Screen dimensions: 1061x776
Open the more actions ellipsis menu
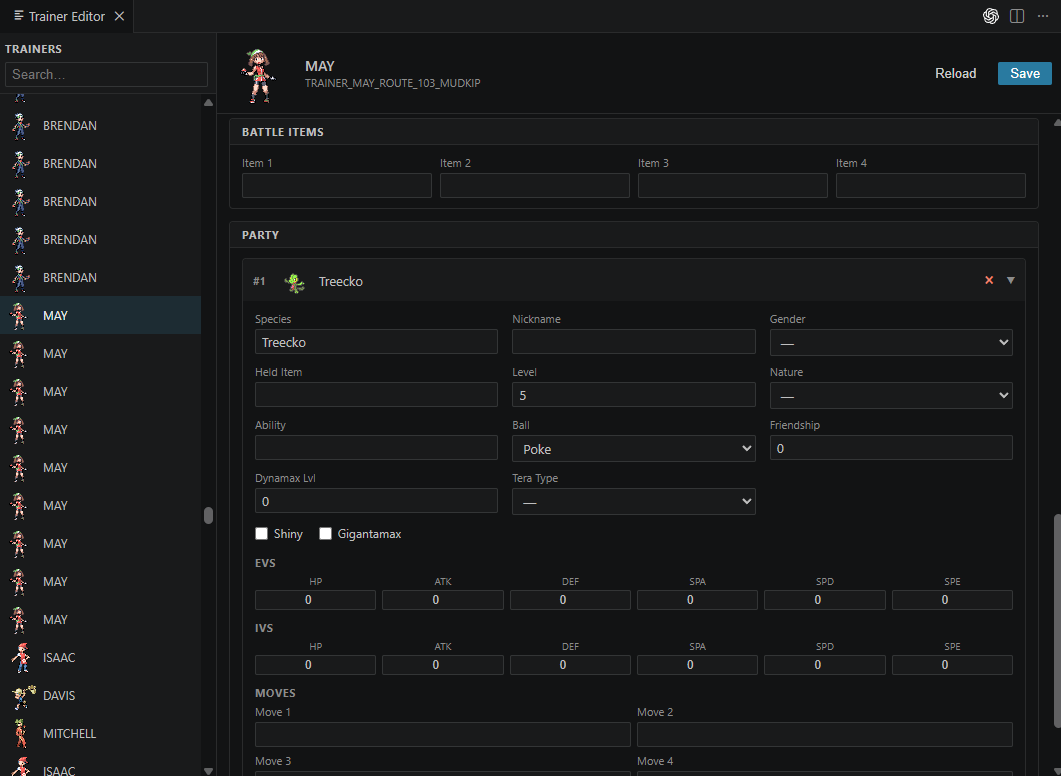click(x=1043, y=16)
